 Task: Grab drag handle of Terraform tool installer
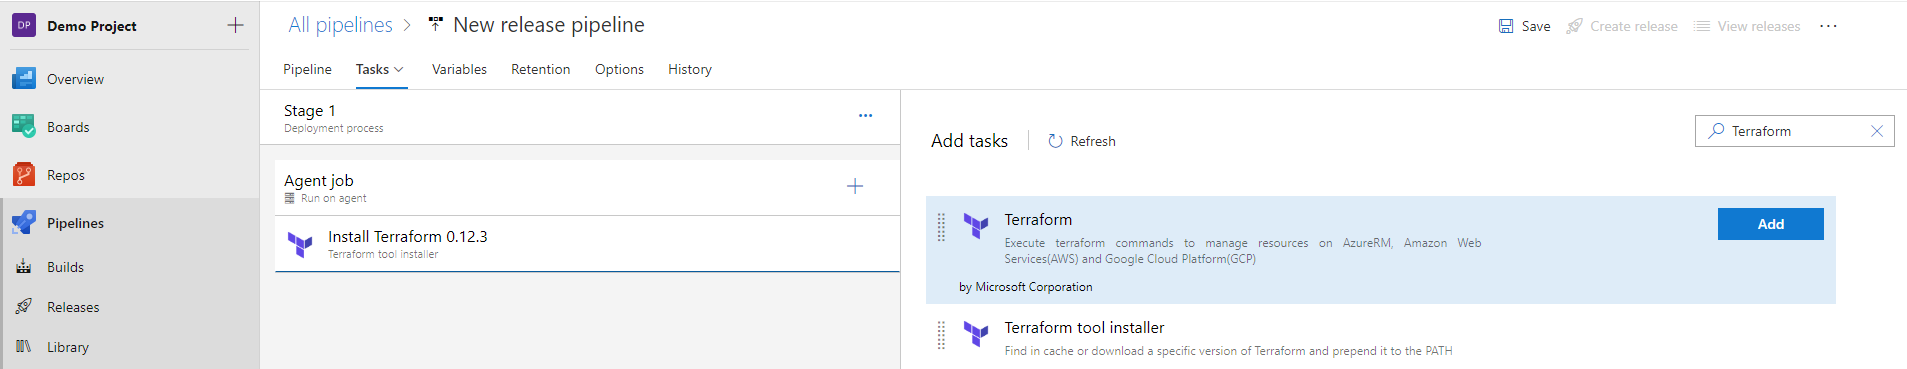point(941,335)
